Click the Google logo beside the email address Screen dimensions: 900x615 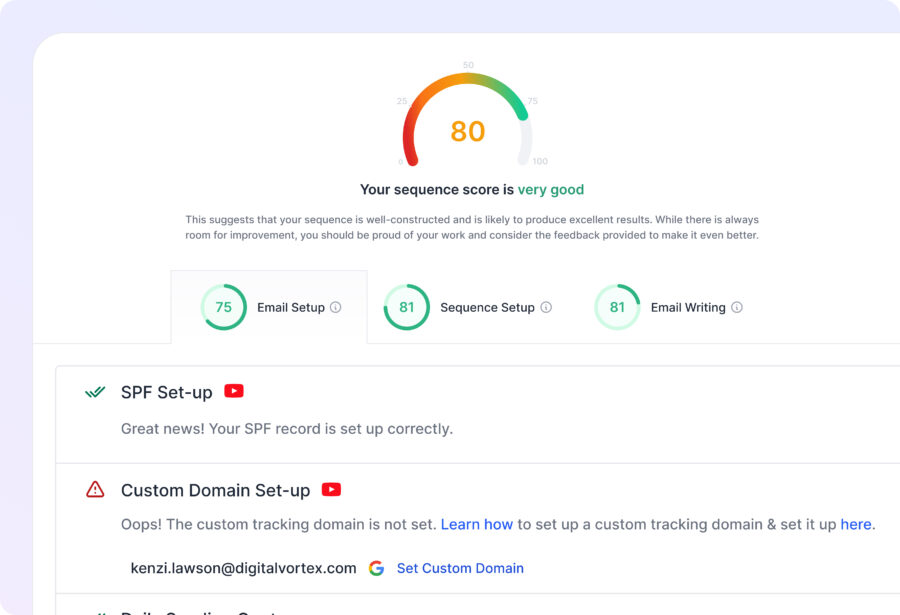tap(376, 568)
